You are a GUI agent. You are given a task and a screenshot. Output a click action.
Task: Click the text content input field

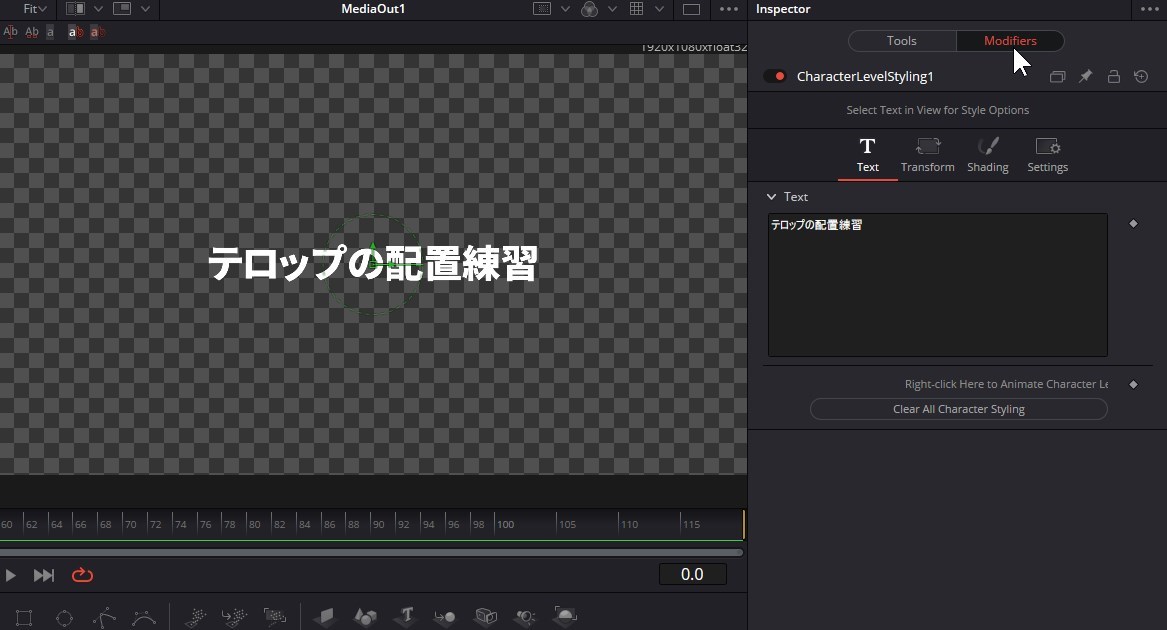[937, 285]
